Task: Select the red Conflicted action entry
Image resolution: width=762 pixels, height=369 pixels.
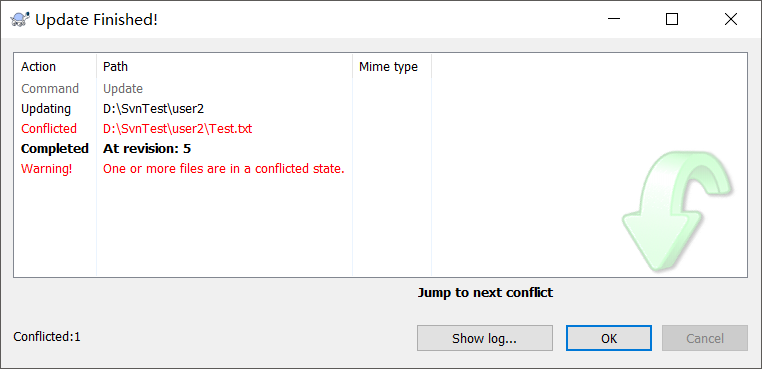Action: (x=49, y=129)
